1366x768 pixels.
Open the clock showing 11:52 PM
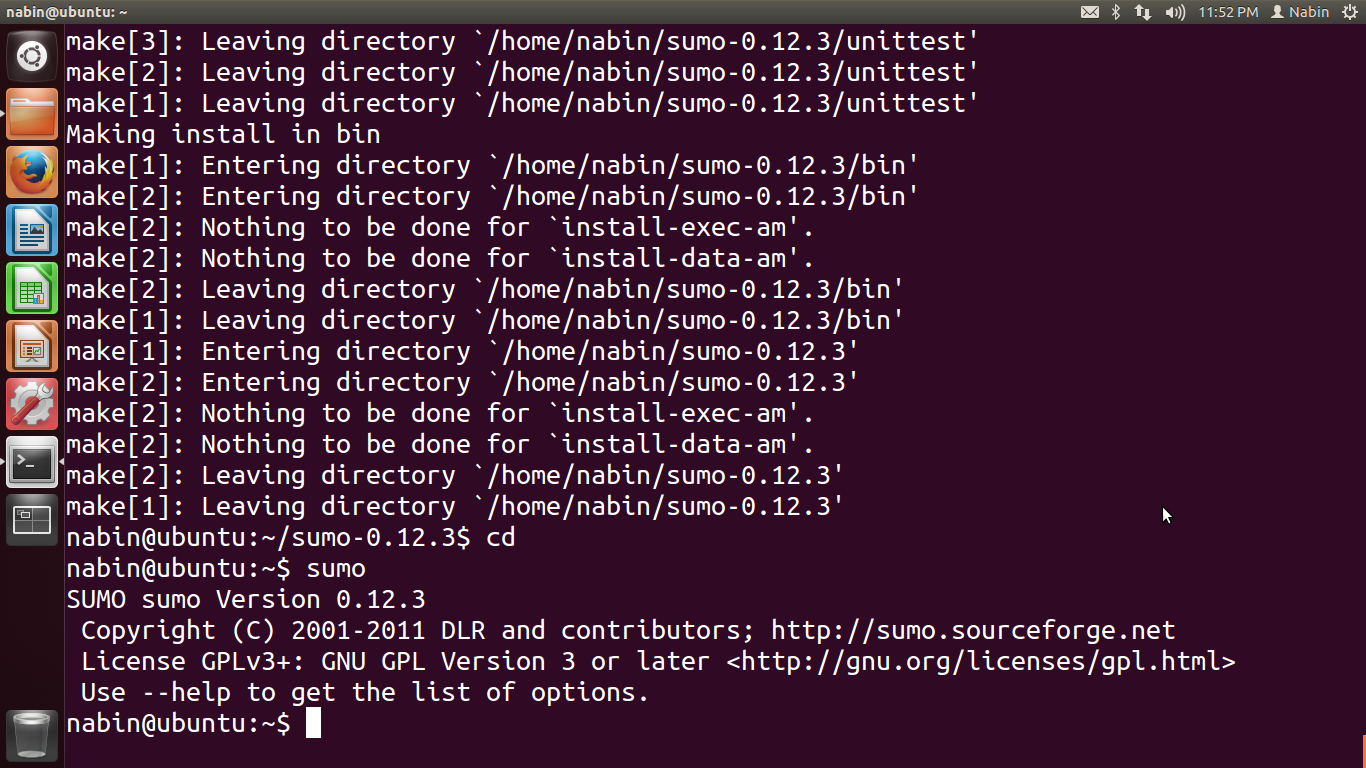[x=1227, y=12]
